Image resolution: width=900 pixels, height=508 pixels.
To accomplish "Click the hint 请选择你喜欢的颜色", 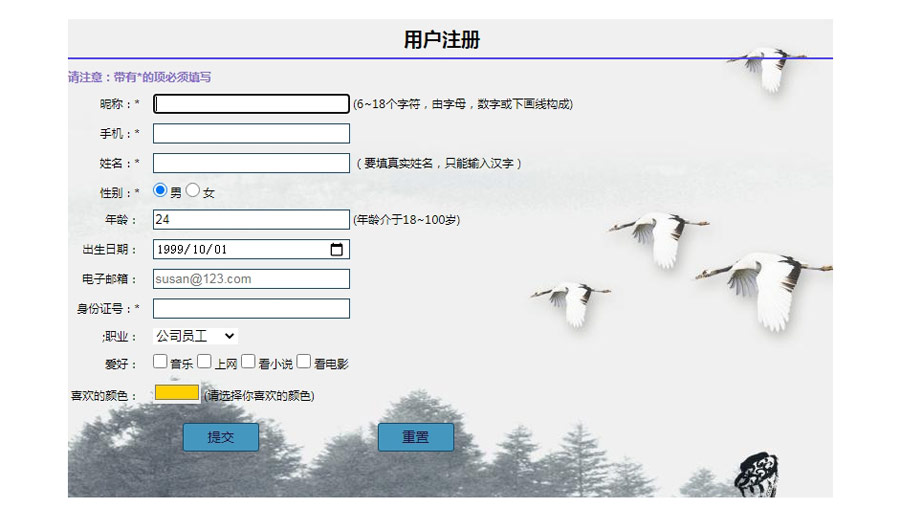I will click(259, 395).
